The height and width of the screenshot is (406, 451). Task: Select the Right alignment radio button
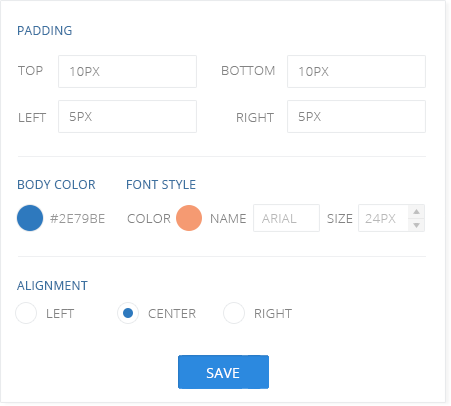click(234, 313)
